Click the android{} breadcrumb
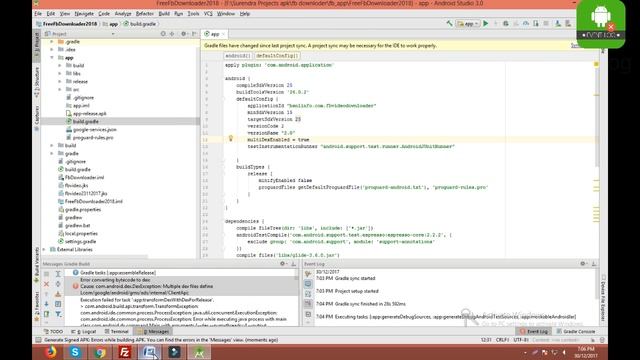Viewport: 640px width, 360px height. click(238, 56)
